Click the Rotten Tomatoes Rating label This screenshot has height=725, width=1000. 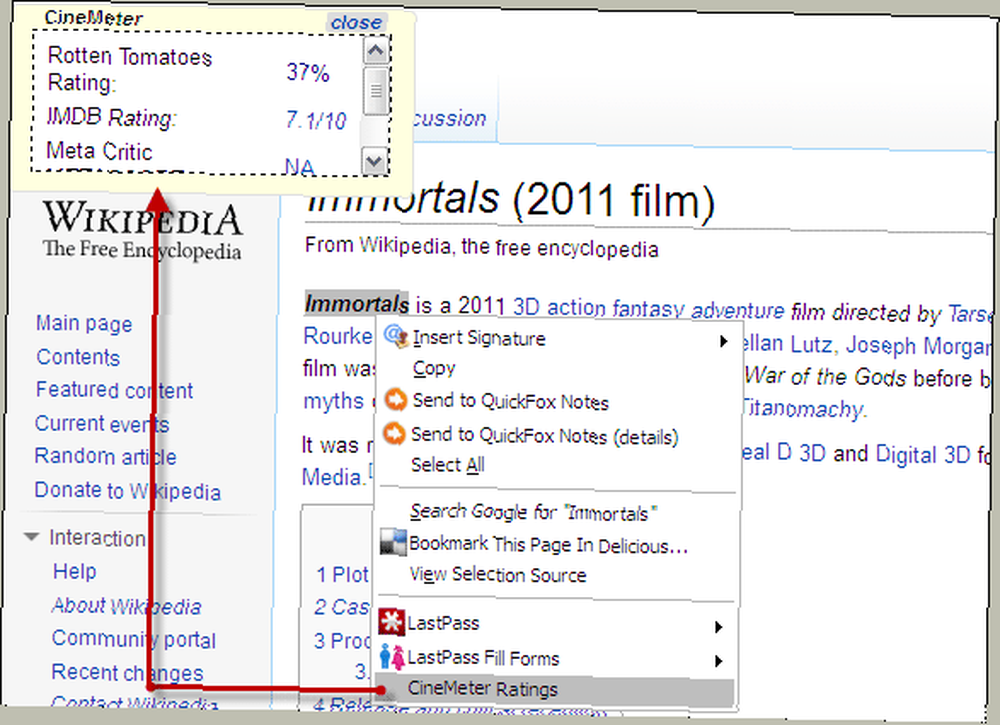tap(129, 69)
